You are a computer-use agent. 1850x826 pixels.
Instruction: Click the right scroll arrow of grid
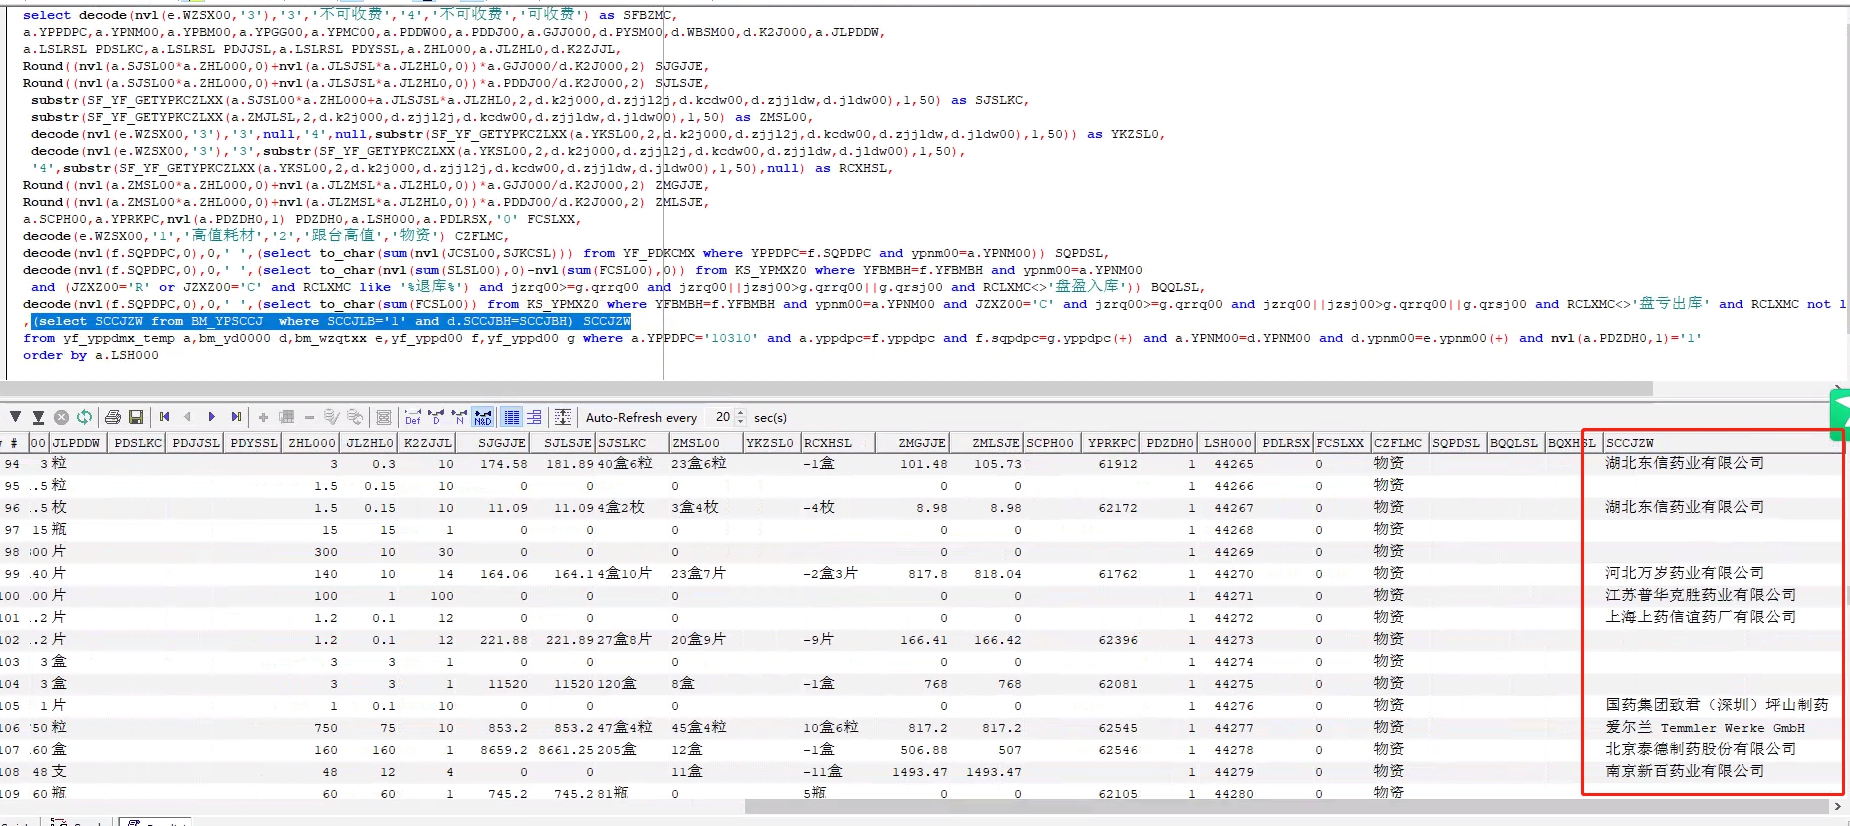(x=1837, y=806)
